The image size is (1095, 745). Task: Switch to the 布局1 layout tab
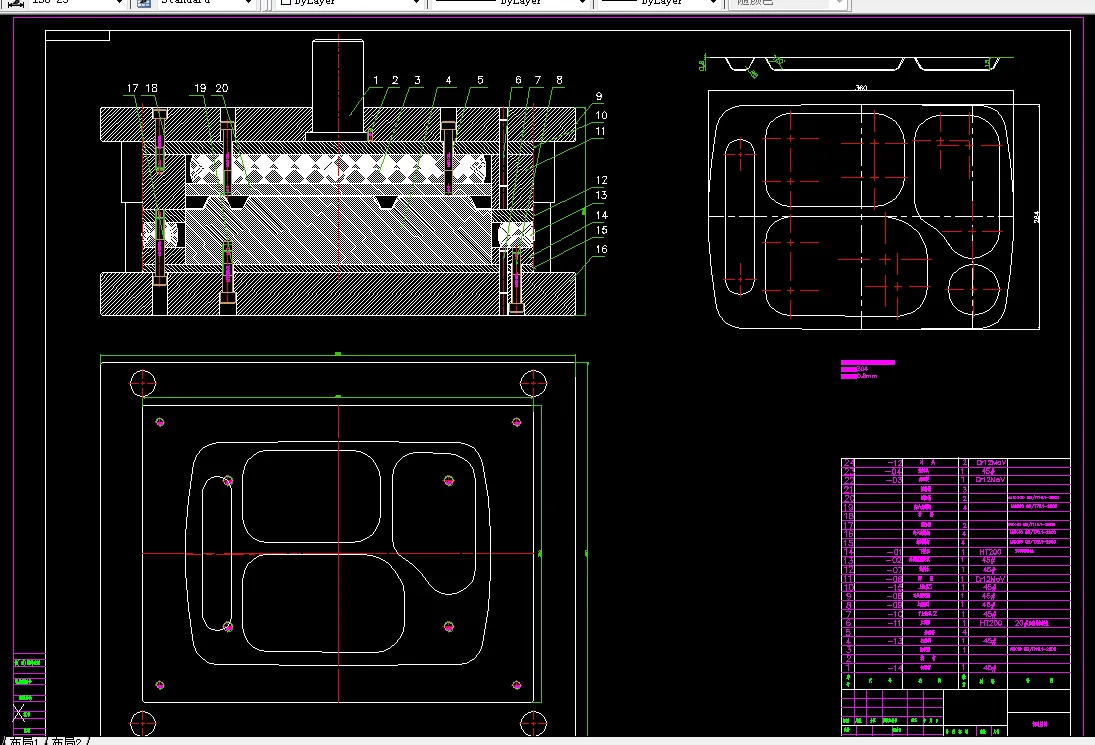(x=23, y=741)
